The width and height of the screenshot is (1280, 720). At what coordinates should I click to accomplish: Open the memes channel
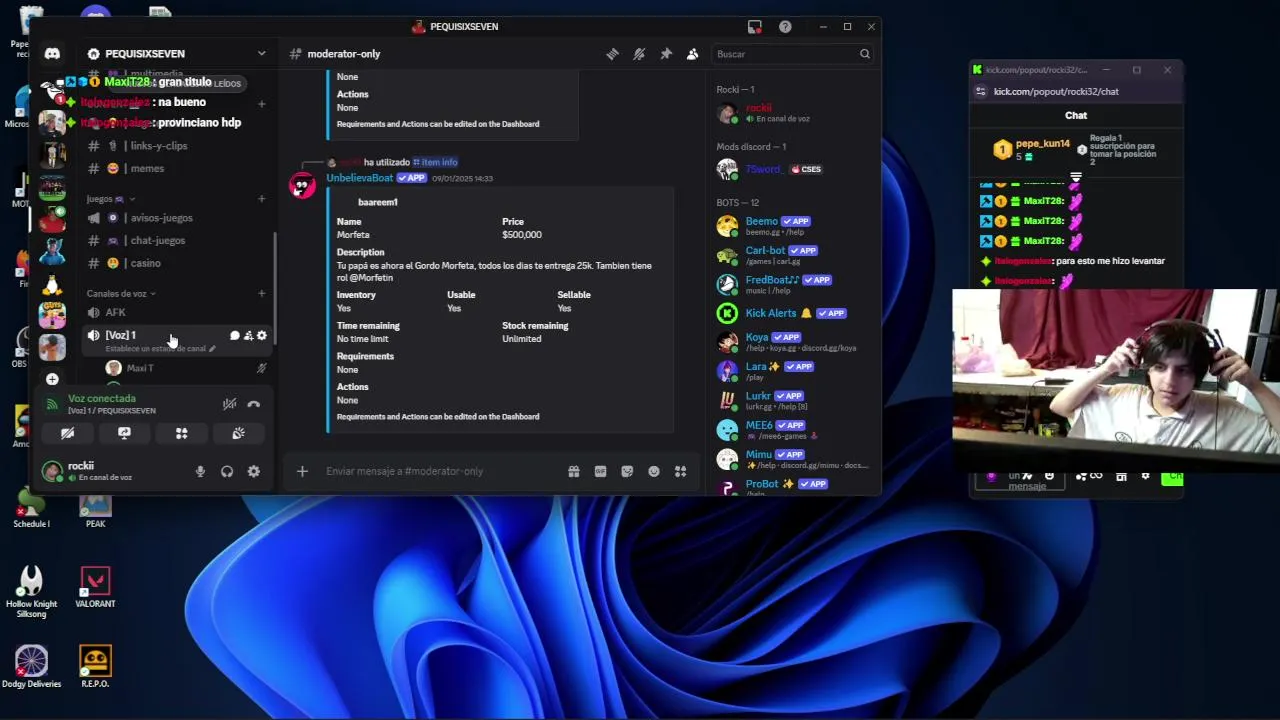pos(146,168)
